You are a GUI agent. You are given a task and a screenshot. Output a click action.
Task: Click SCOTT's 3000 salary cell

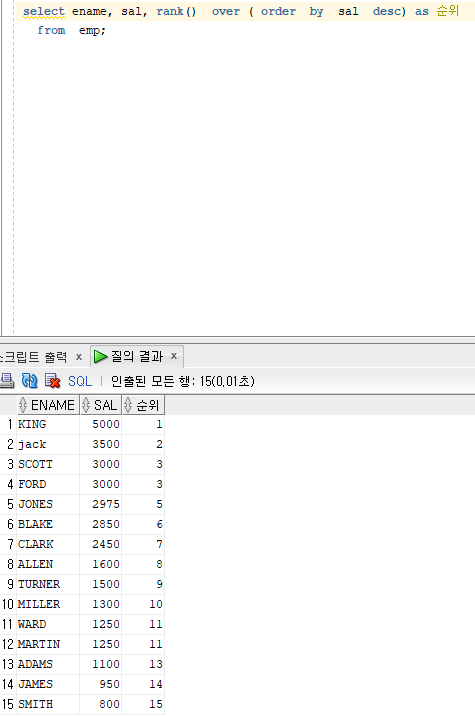point(101,464)
